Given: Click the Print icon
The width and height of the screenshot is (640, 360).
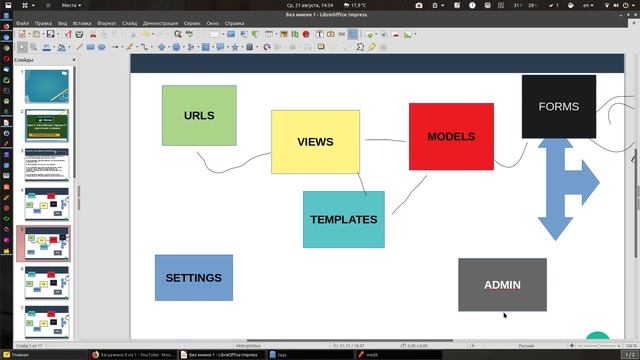Looking at the screenshot, I should (x=79, y=35).
